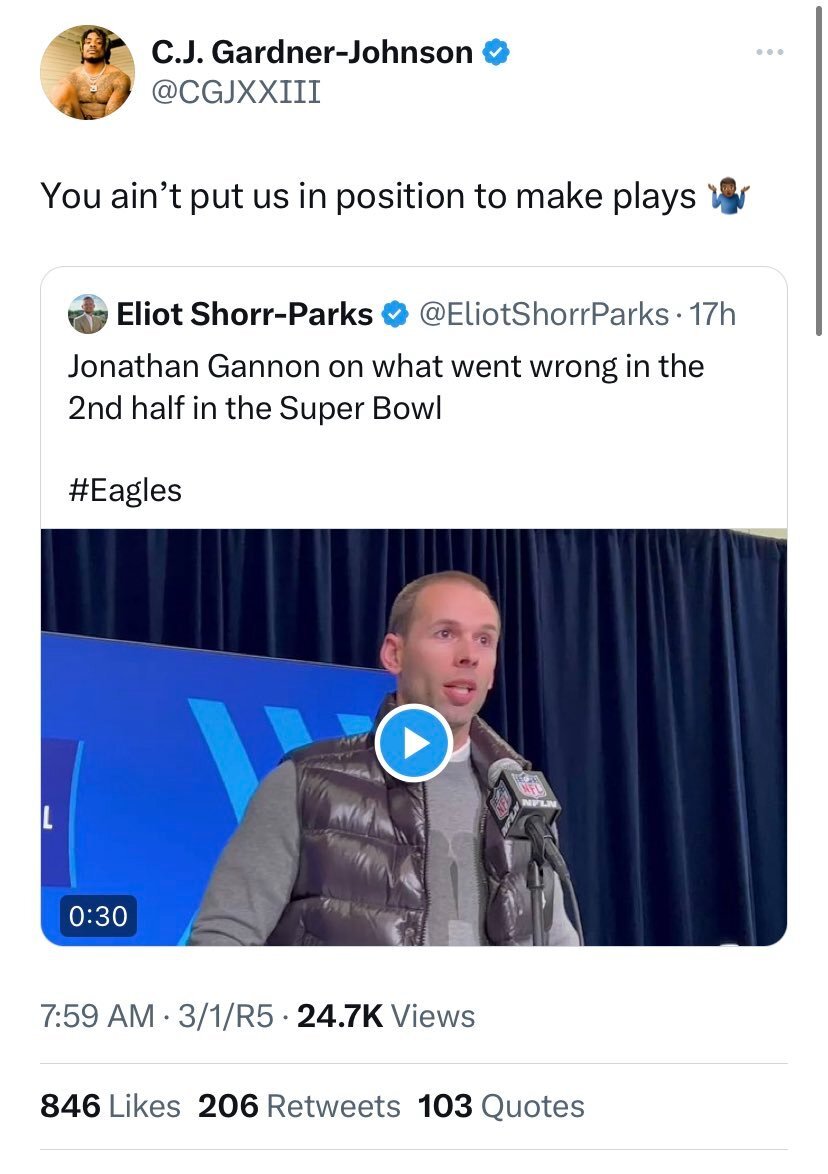Open the three-dot more options menu

pos(769,53)
